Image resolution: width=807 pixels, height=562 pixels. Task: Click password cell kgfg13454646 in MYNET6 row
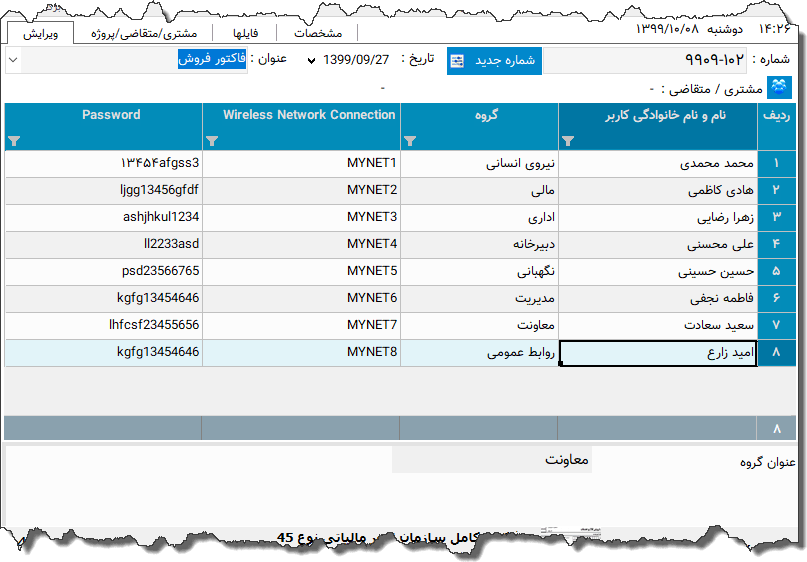103,299
